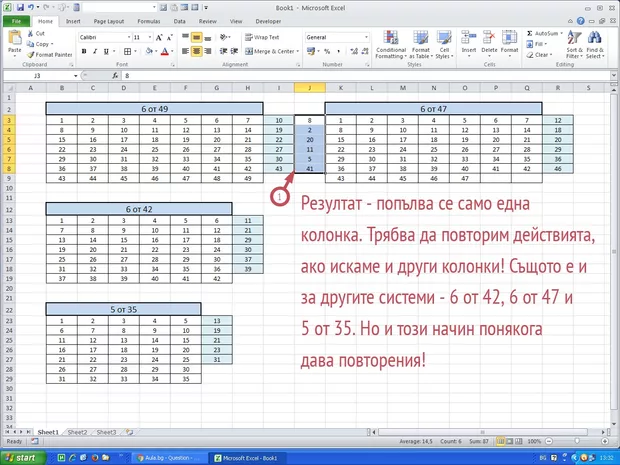Click the AutoSum sigma icon
This screenshot has width=620, height=465.
529,34
